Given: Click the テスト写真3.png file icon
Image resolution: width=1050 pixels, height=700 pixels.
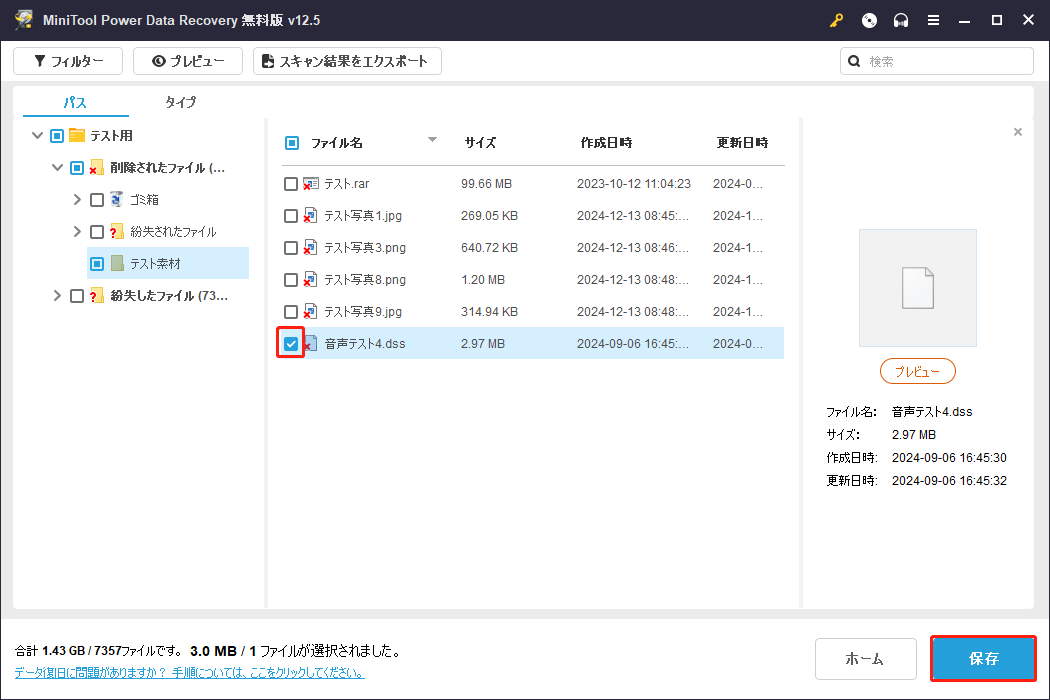Looking at the screenshot, I should click(310, 248).
